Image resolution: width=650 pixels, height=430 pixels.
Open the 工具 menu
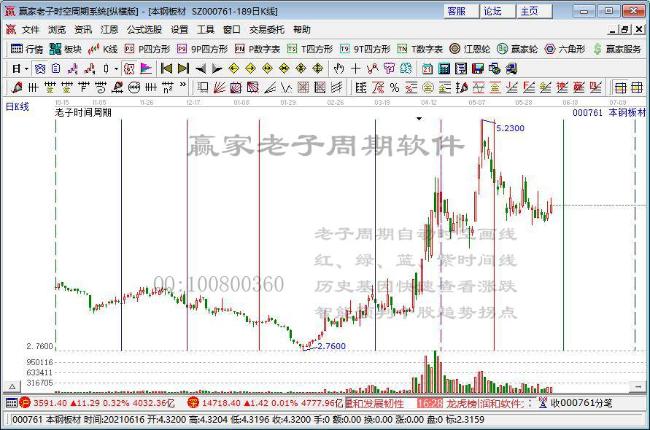[206, 30]
